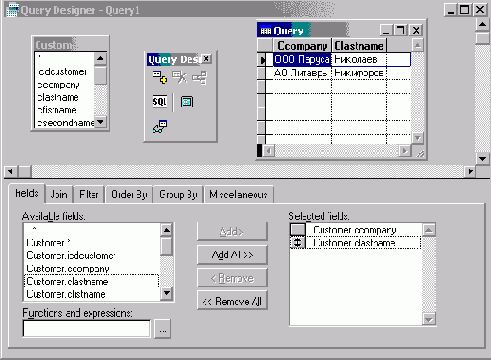Click the << Remove All button
The height and width of the screenshot is (360, 491).
[x=232, y=301]
